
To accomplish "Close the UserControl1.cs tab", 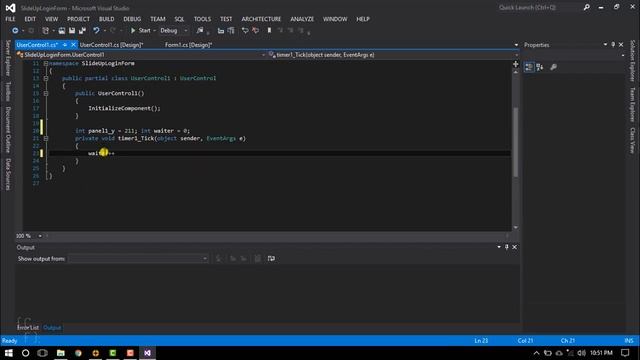I will point(73,45).
